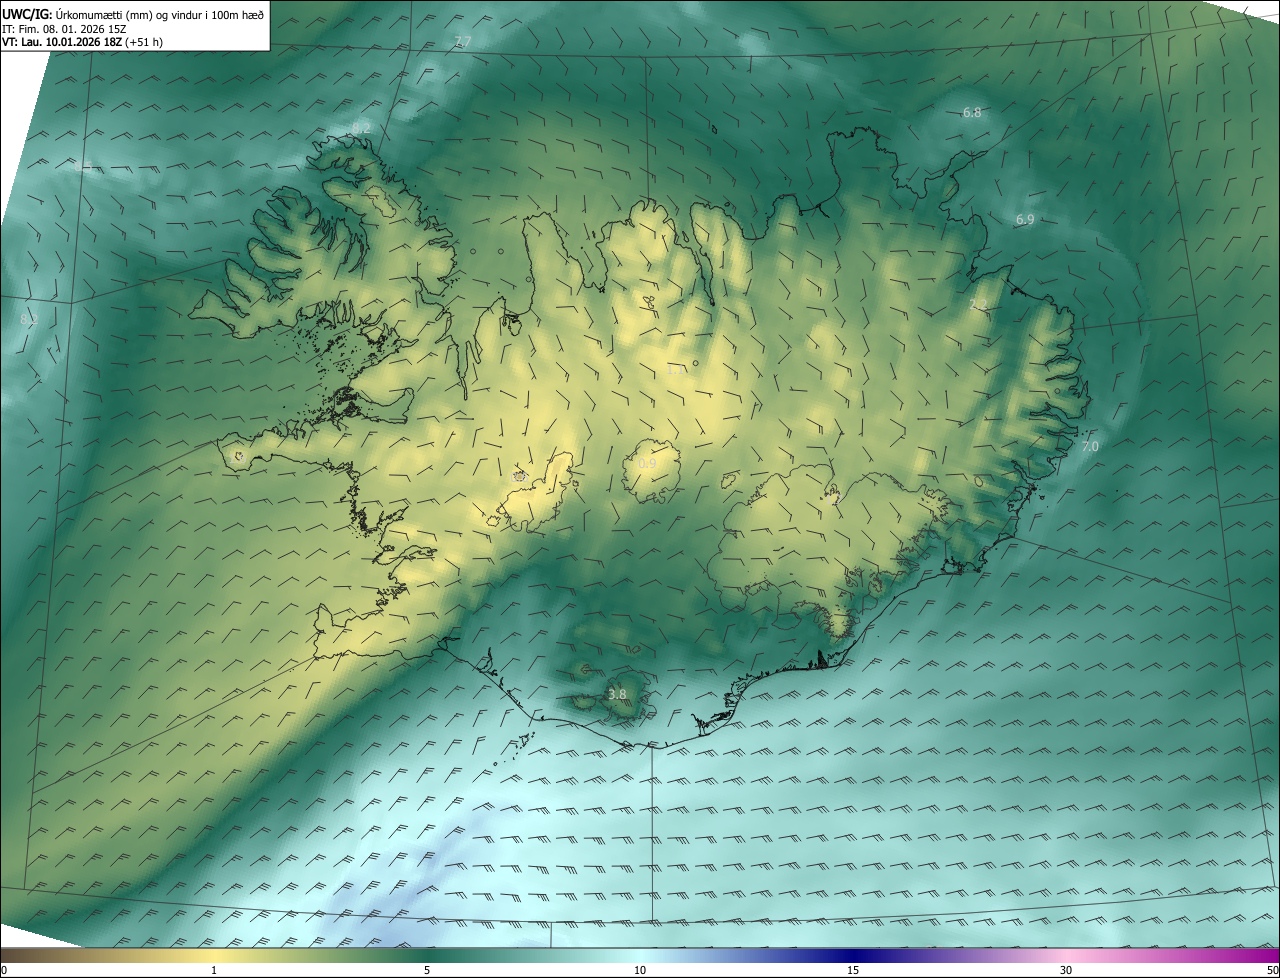Image resolution: width=1280 pixels, height=978 pixels.
Task: Click the 0.9 value label on glacier
Action: click(647, 464)
